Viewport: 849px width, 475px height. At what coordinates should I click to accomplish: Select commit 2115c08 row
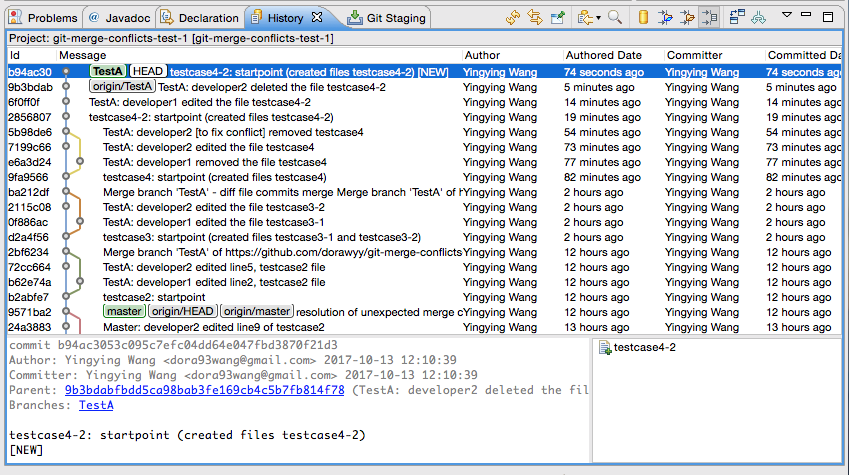pos(424,207)
